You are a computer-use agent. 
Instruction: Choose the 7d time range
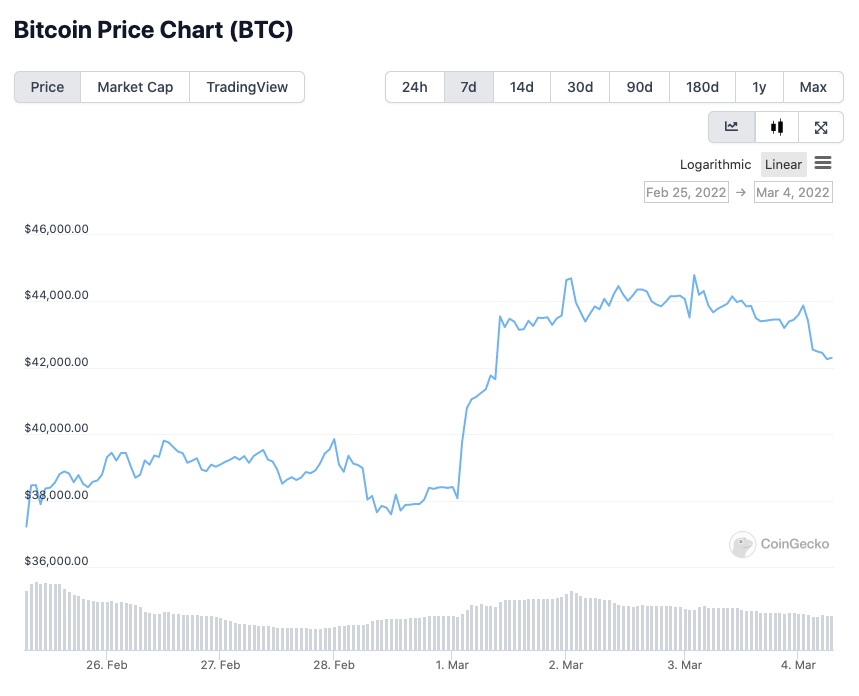(x=468, y=87)
